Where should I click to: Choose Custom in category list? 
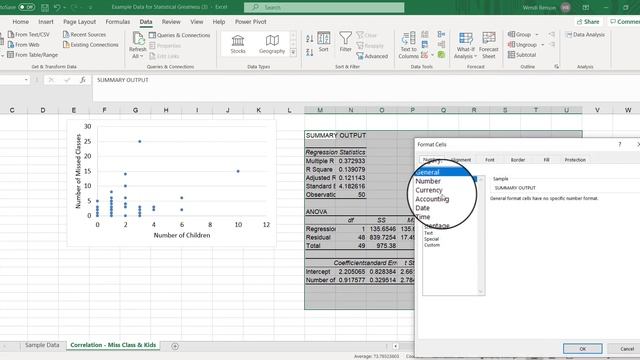click(x=432, y=245)
